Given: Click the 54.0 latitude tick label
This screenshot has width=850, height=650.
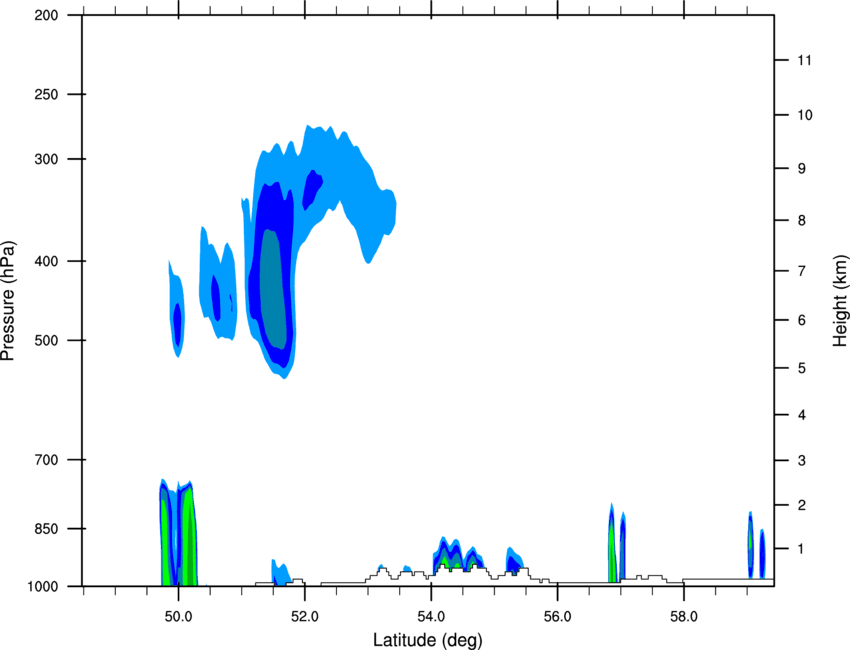Looking at the screenshot, I should (431, 617).
